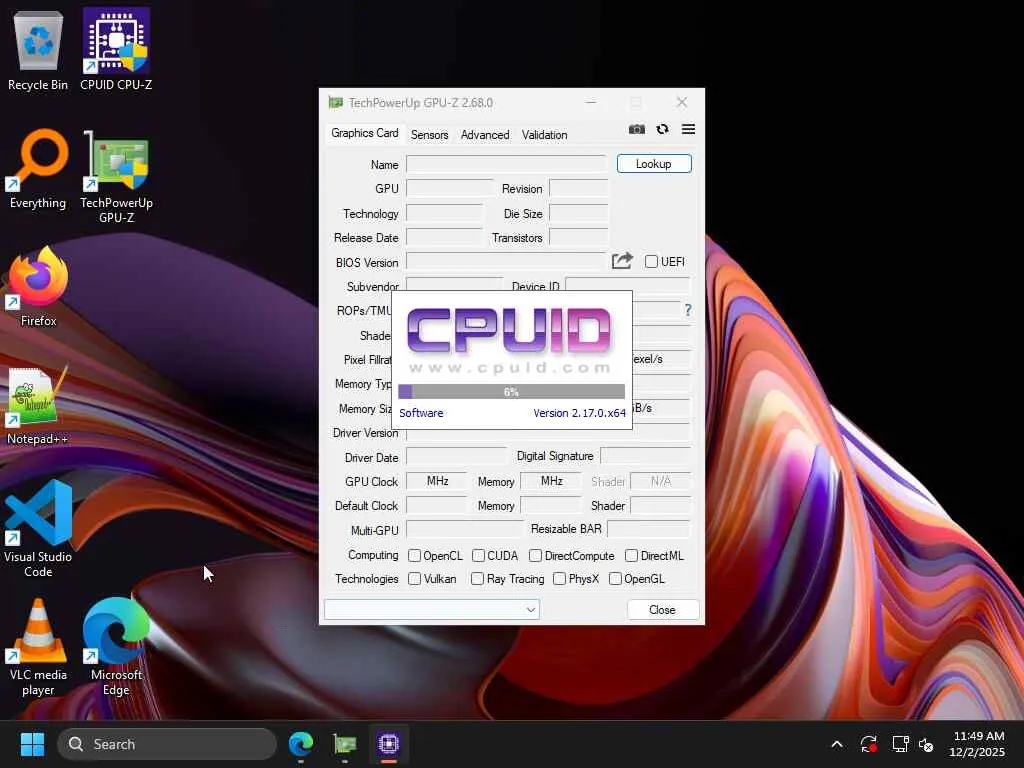Switch to the Advanced tab

(x=485, y=135)
